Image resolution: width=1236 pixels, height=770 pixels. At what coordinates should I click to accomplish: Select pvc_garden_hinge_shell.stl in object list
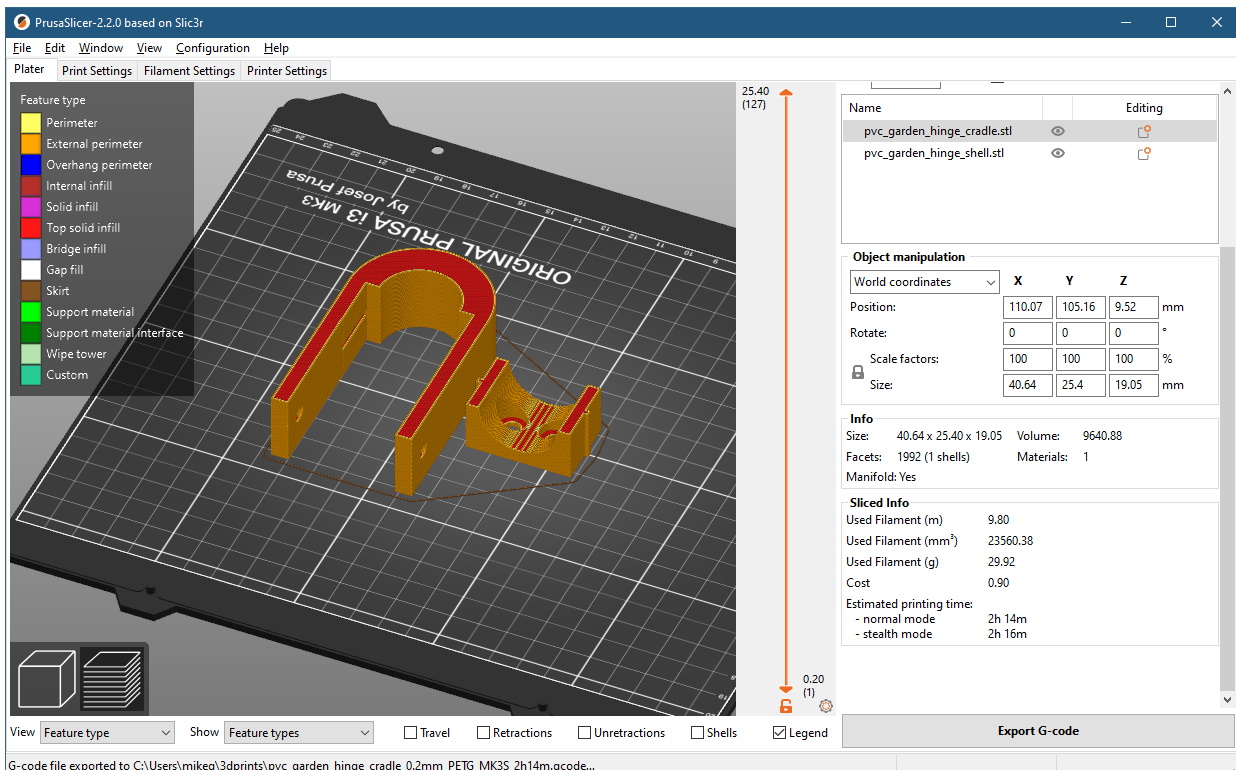click(1030, 153)
